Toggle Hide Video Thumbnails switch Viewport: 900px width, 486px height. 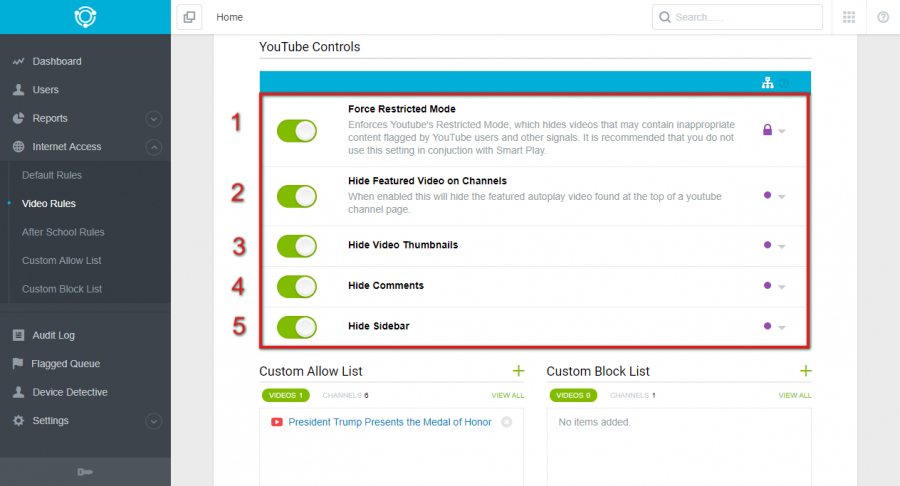(297, 246)
